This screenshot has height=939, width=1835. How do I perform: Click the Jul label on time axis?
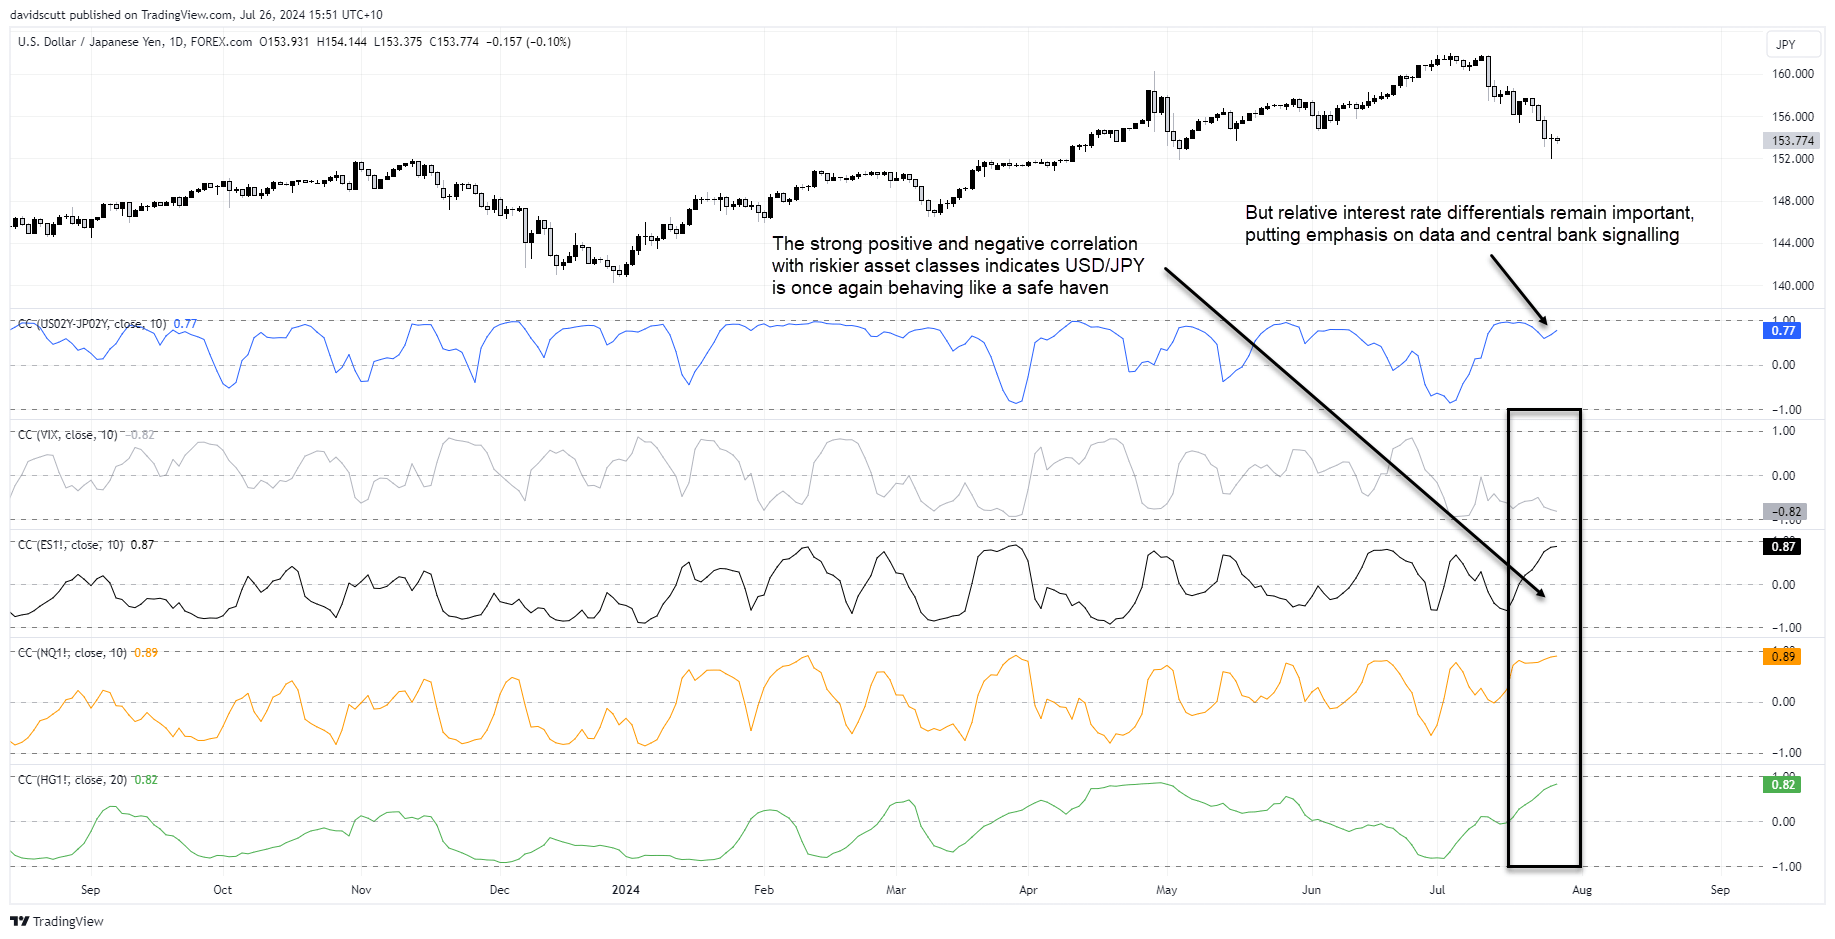point(1437,890)
